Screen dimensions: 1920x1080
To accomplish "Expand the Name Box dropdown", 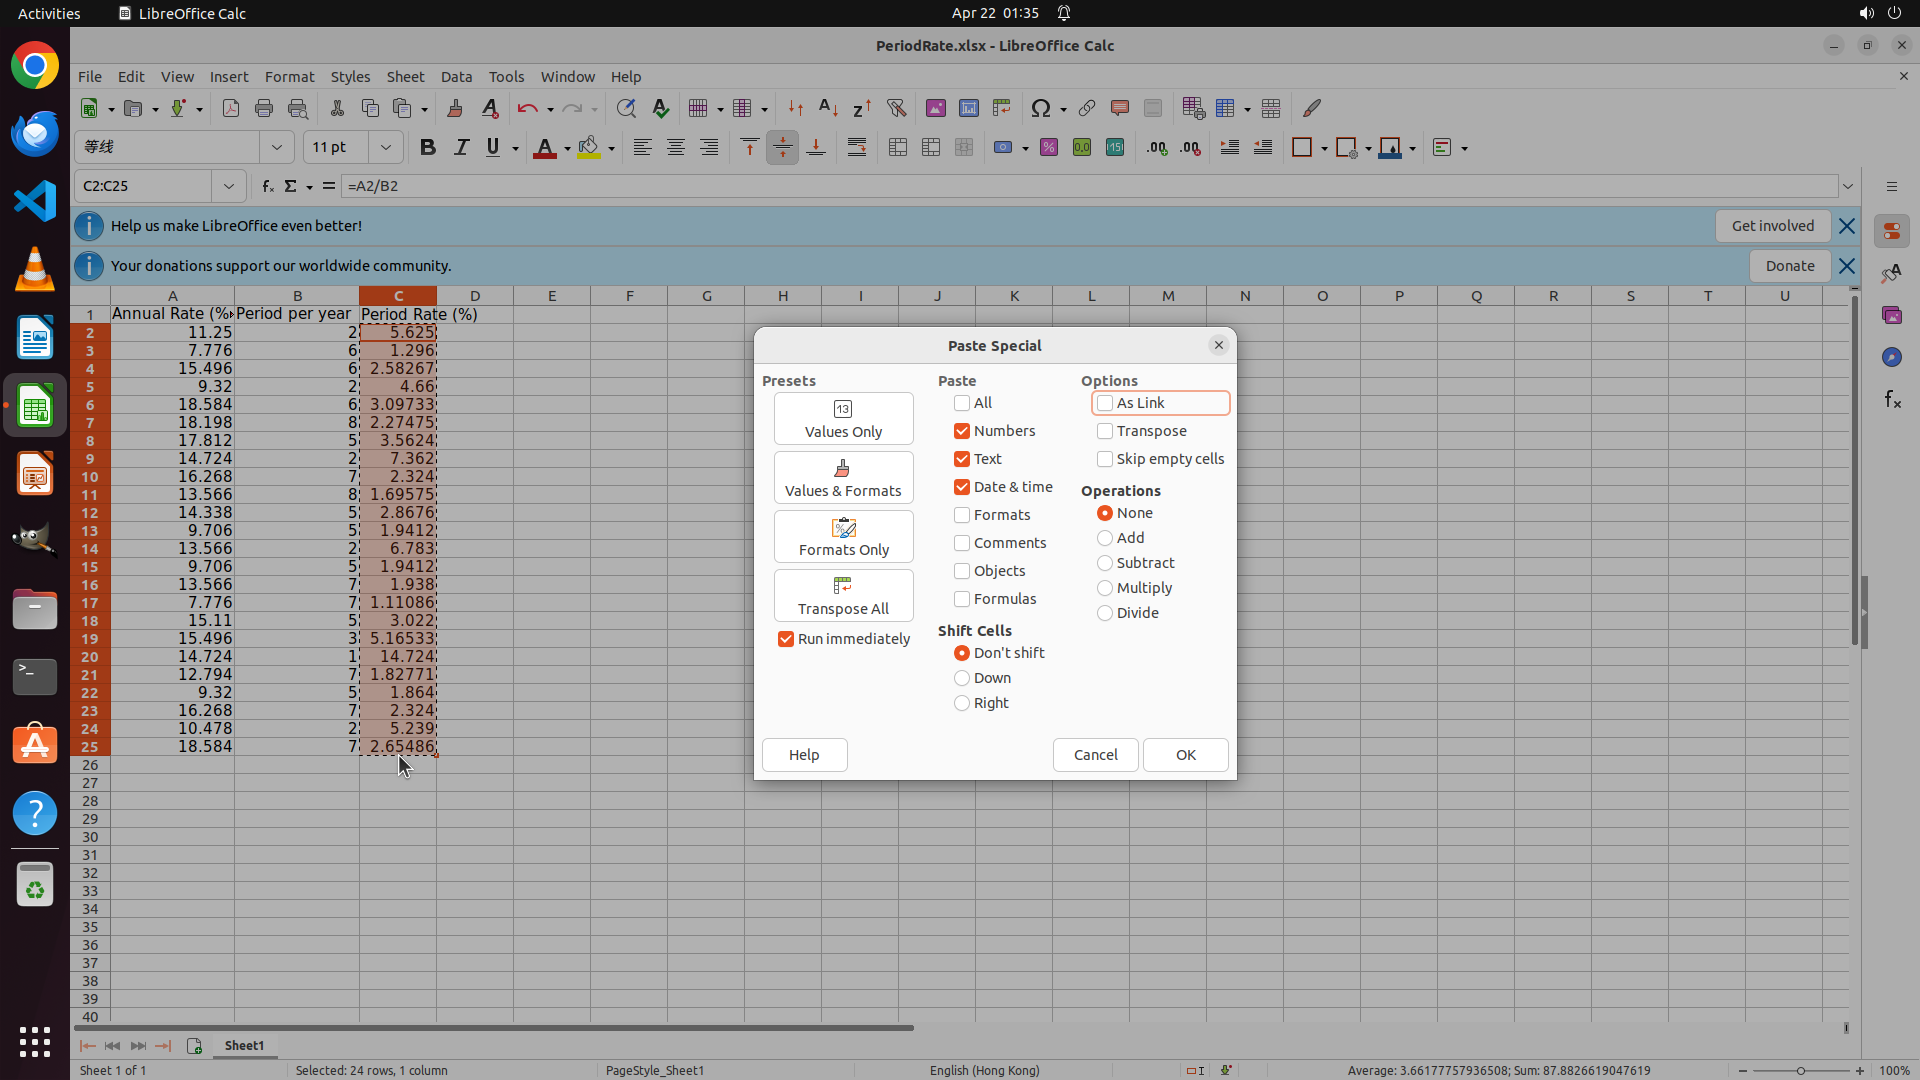I will pyautogui.click(x=229, y=186).
